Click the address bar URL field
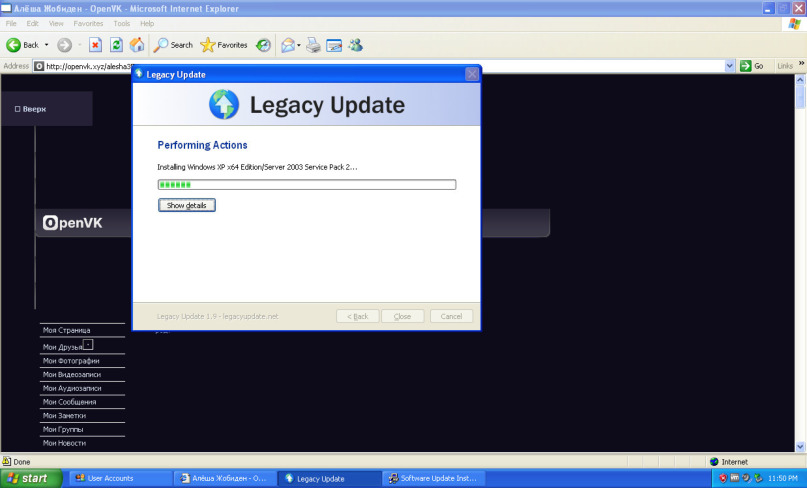The width and height of the screenshot is (807, 488). point(379,66)
